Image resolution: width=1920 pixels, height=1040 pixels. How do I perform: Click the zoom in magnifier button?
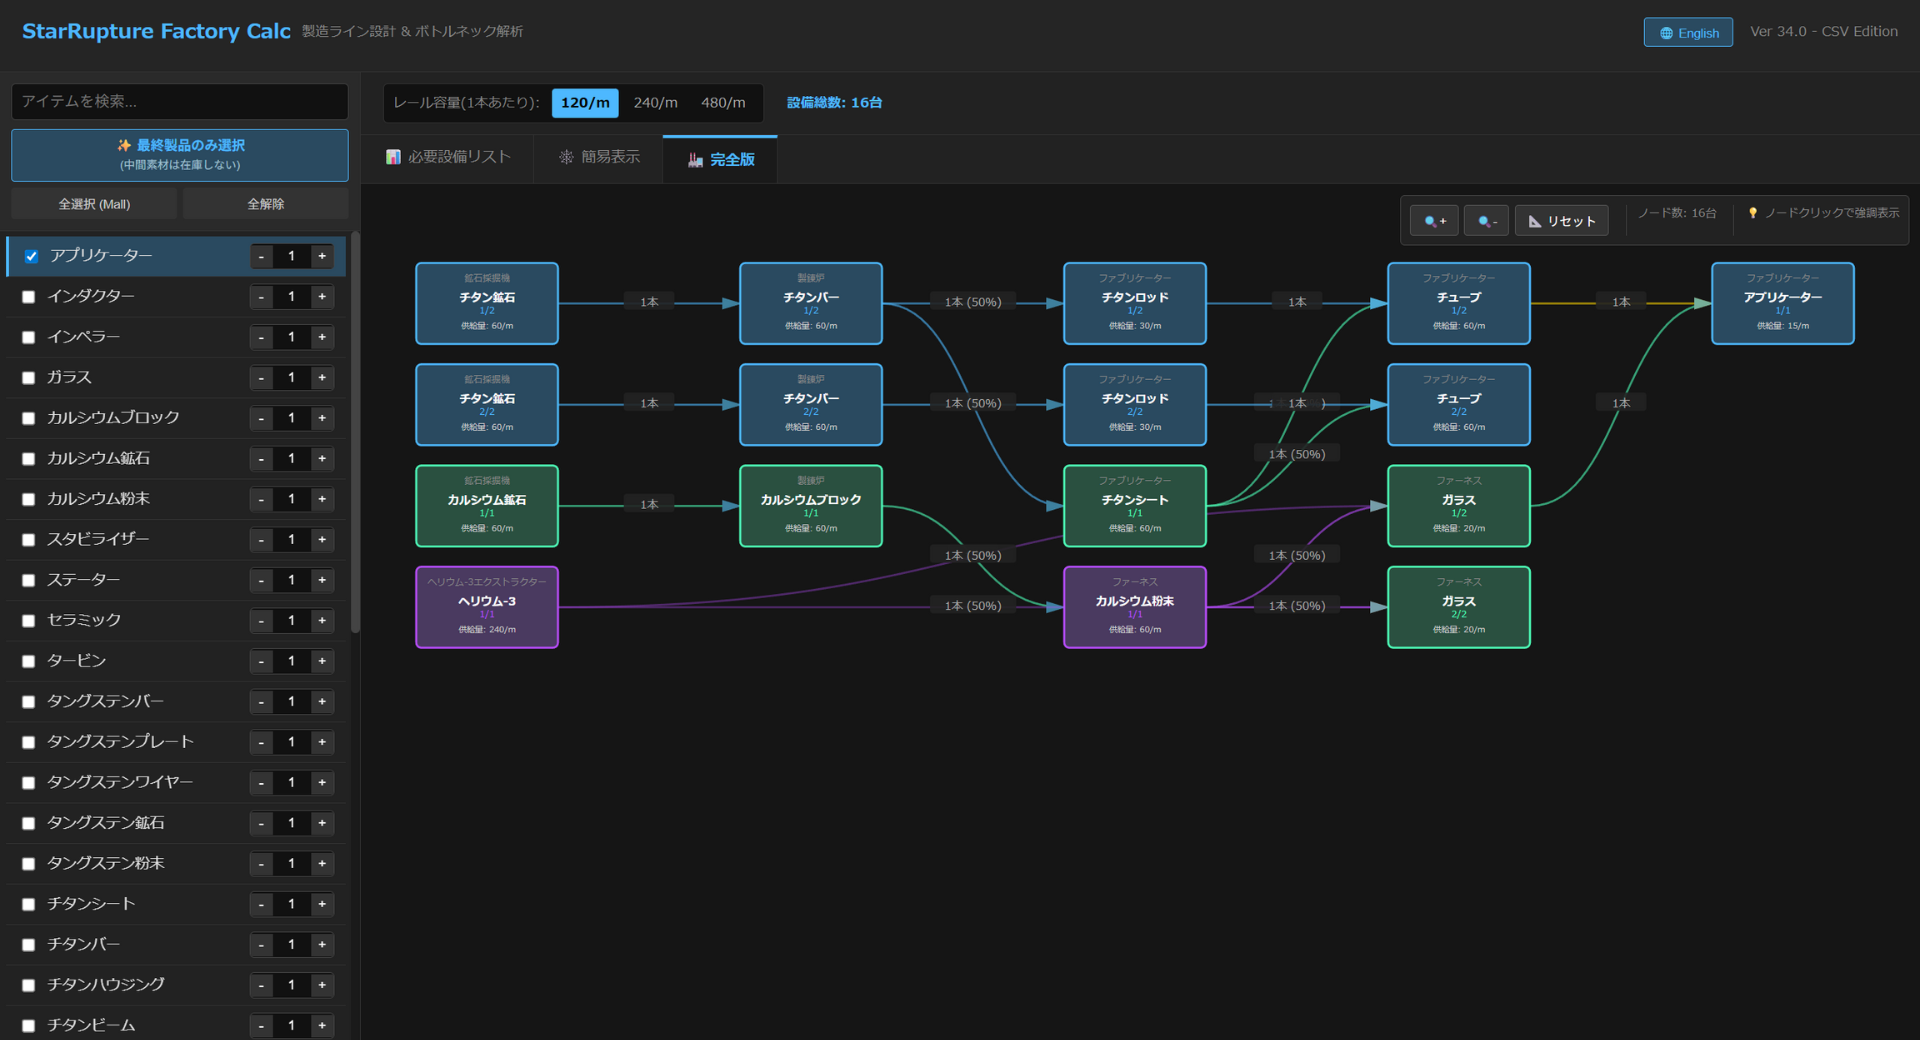(x=1434, y=221)
